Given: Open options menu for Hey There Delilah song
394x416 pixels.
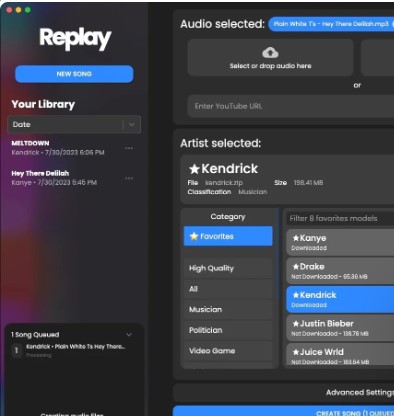Looking at the screenshot, I should pyautogui.click(x=129, y=178).
